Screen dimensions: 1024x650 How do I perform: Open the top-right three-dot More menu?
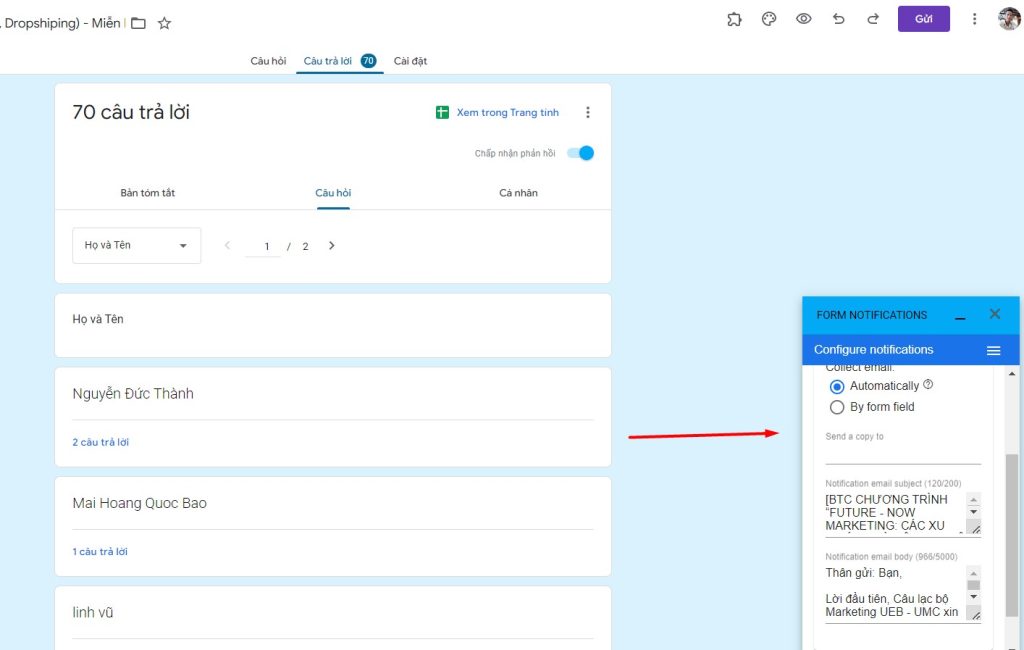click(x=975, y=19)
